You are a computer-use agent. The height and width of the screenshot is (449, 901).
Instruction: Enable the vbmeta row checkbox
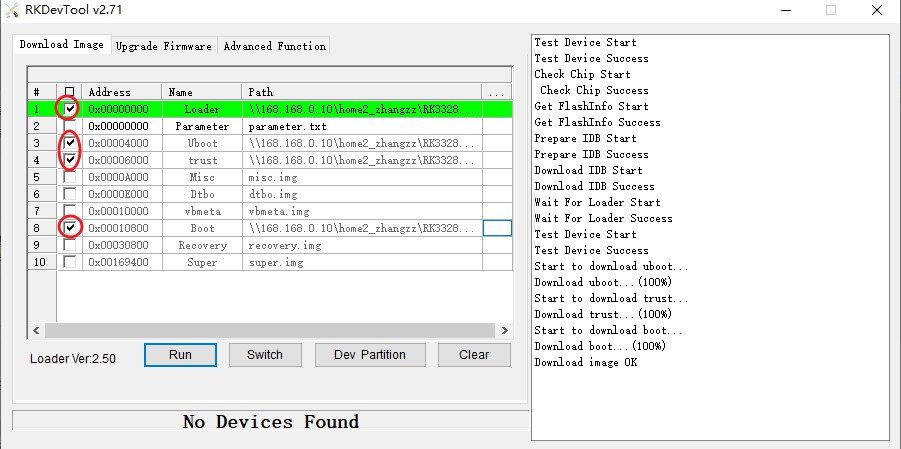(70, 211)
